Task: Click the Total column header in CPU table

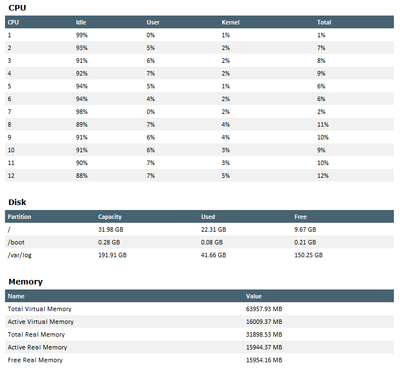Action: 324,22
